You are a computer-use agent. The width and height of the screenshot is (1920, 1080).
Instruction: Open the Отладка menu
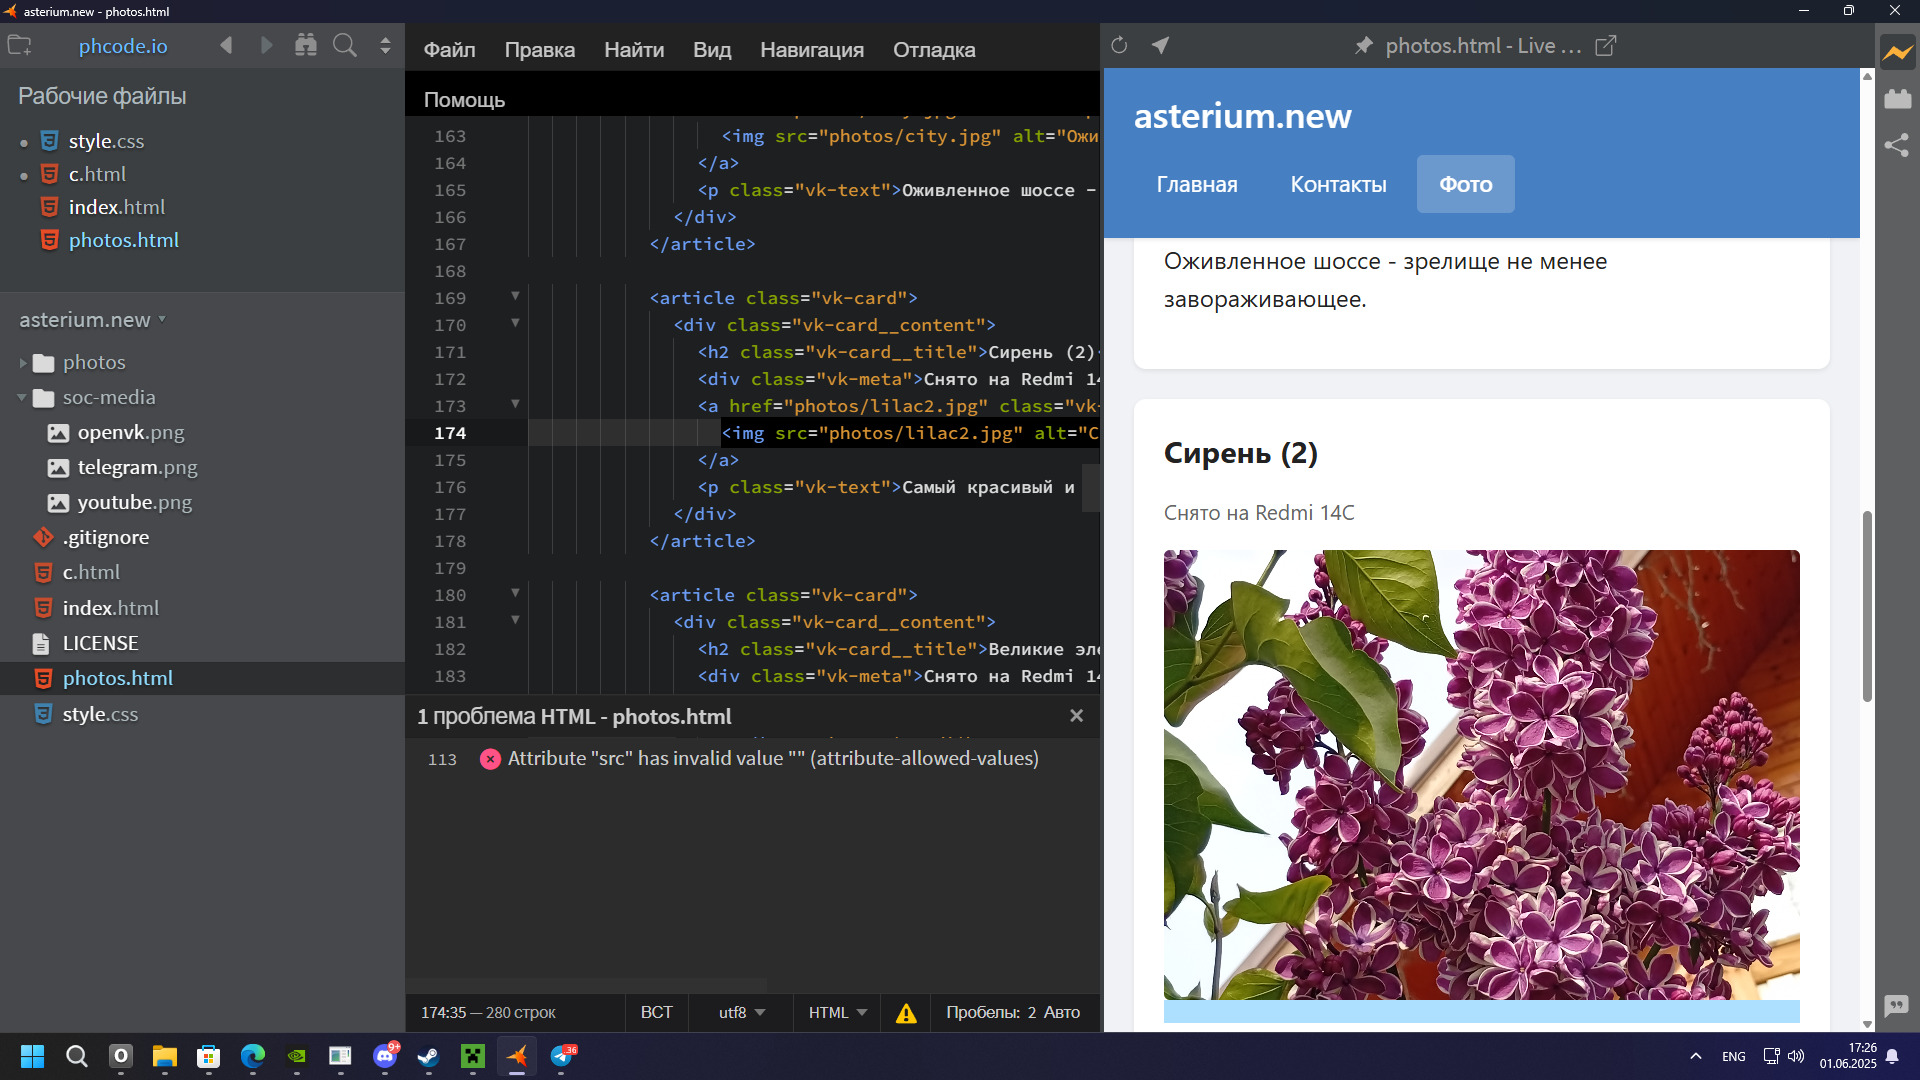click(x=933, y=50)
